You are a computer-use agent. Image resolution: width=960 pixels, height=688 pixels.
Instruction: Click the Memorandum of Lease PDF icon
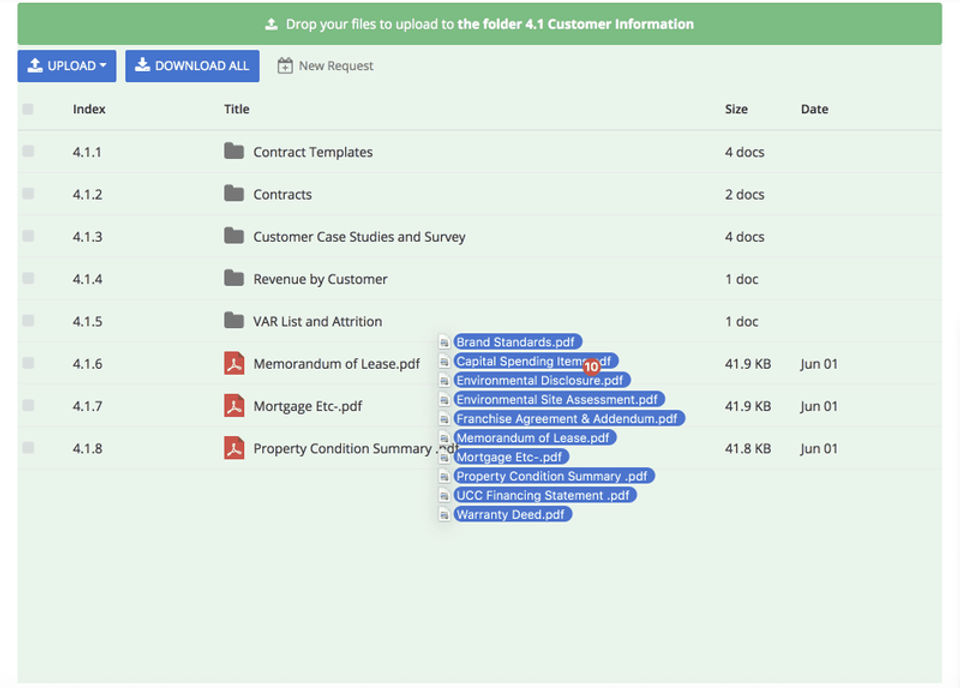(234, 364)
